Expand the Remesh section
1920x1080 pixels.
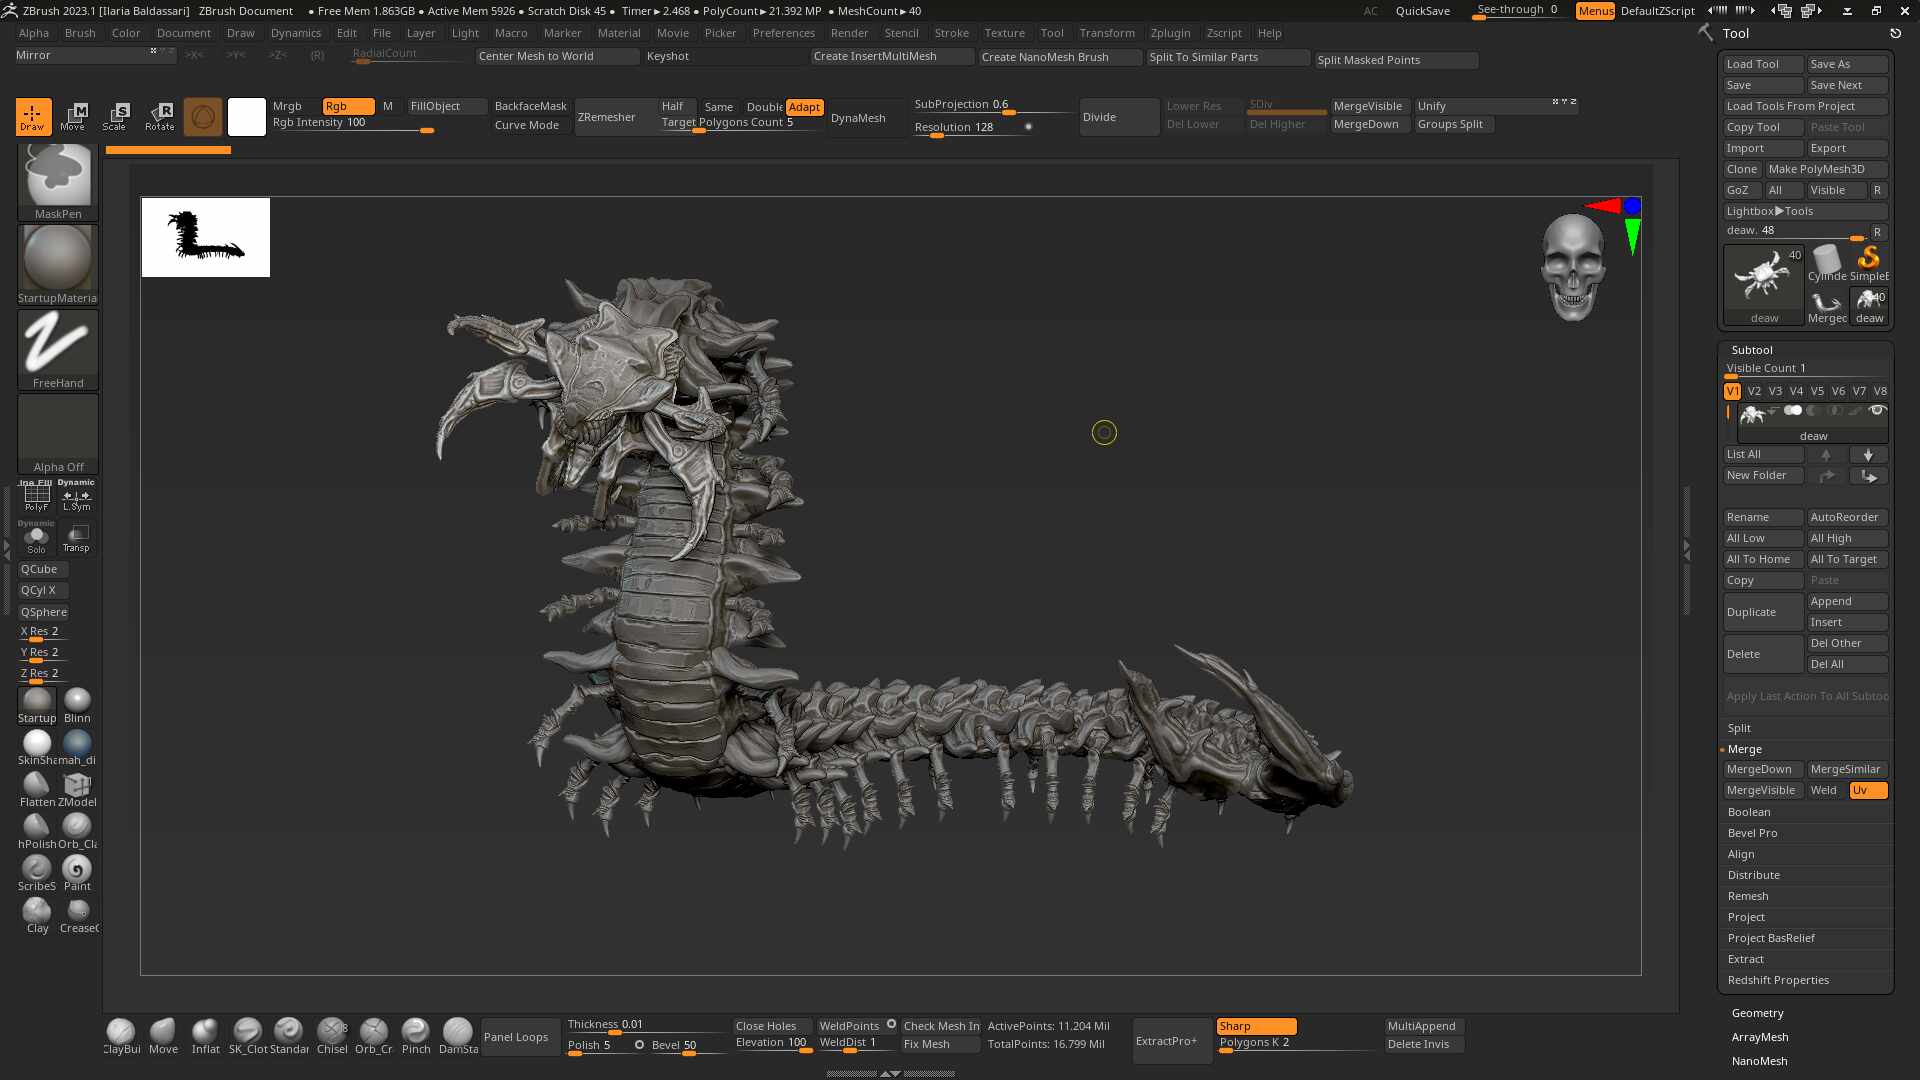(x=1748, y=896)
